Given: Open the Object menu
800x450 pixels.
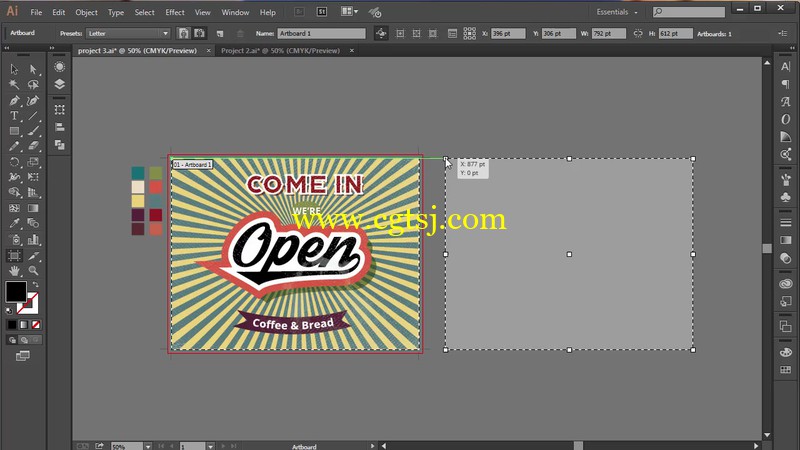Looking at the screenshot, I should [86, 12].
